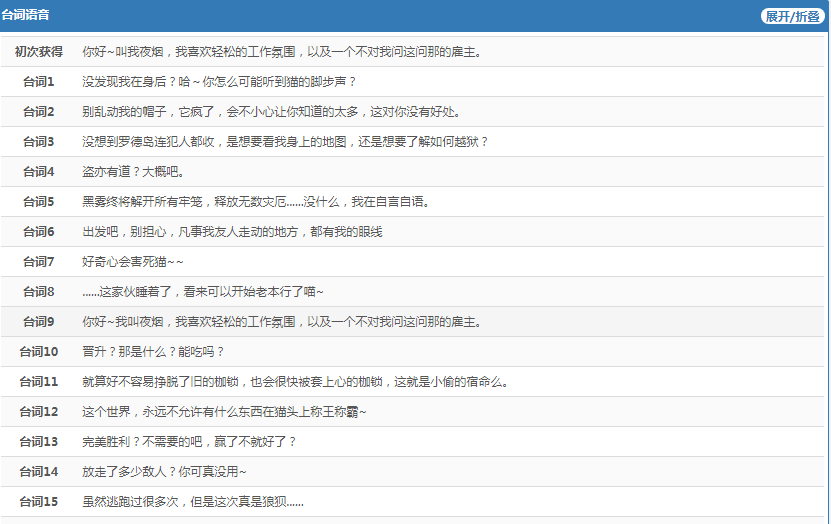Click the 台词12 row label
This screenshot has width=831, height=524.
(39, 411)
